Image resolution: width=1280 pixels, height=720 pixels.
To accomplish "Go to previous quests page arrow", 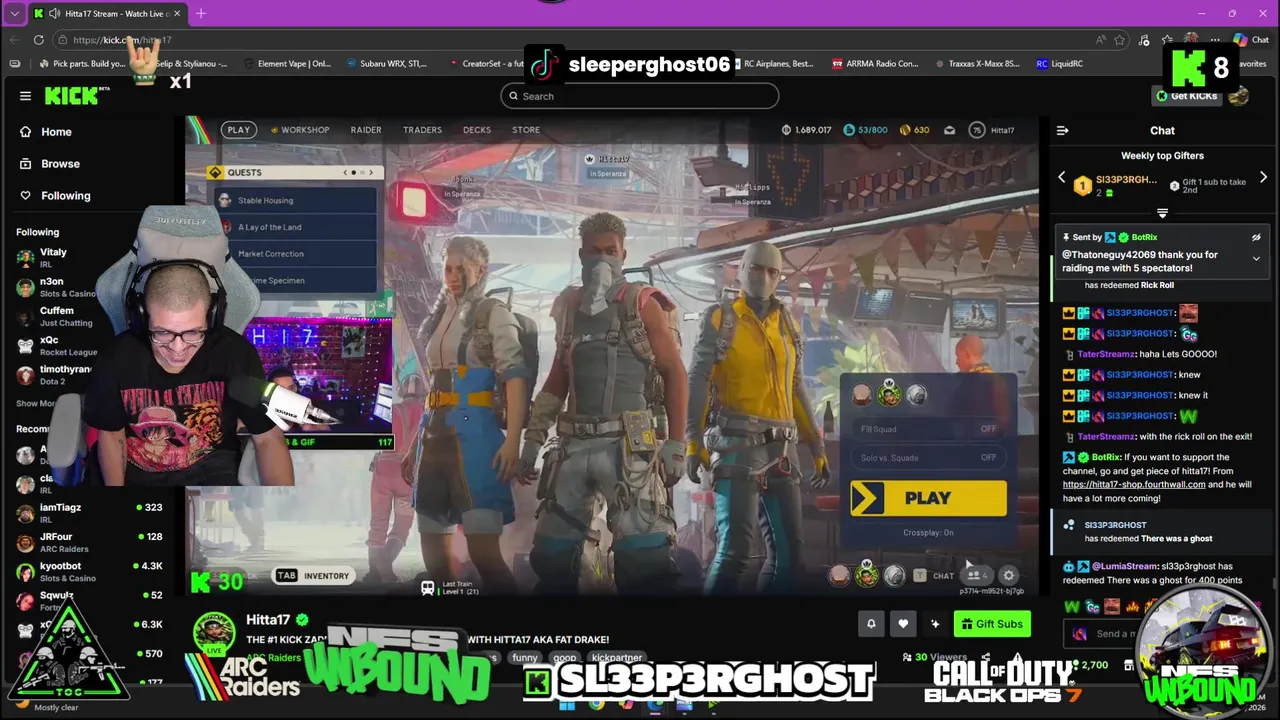I will [x=345, y=173].
